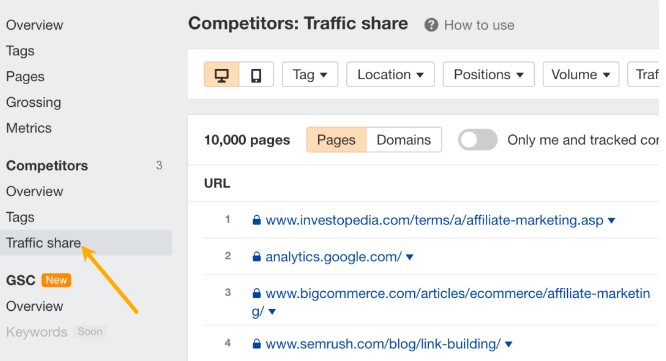This screenshot has height=361, width=666.
Task: Toggle Only me and tracked competitors switch
Action: pyautogui.click(x=478, y=140)
